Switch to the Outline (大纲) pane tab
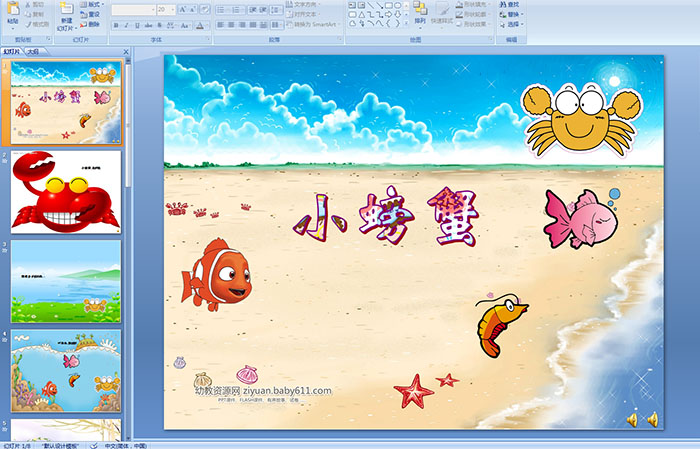Viewport: 700px width, 449px height. (34, 52)
